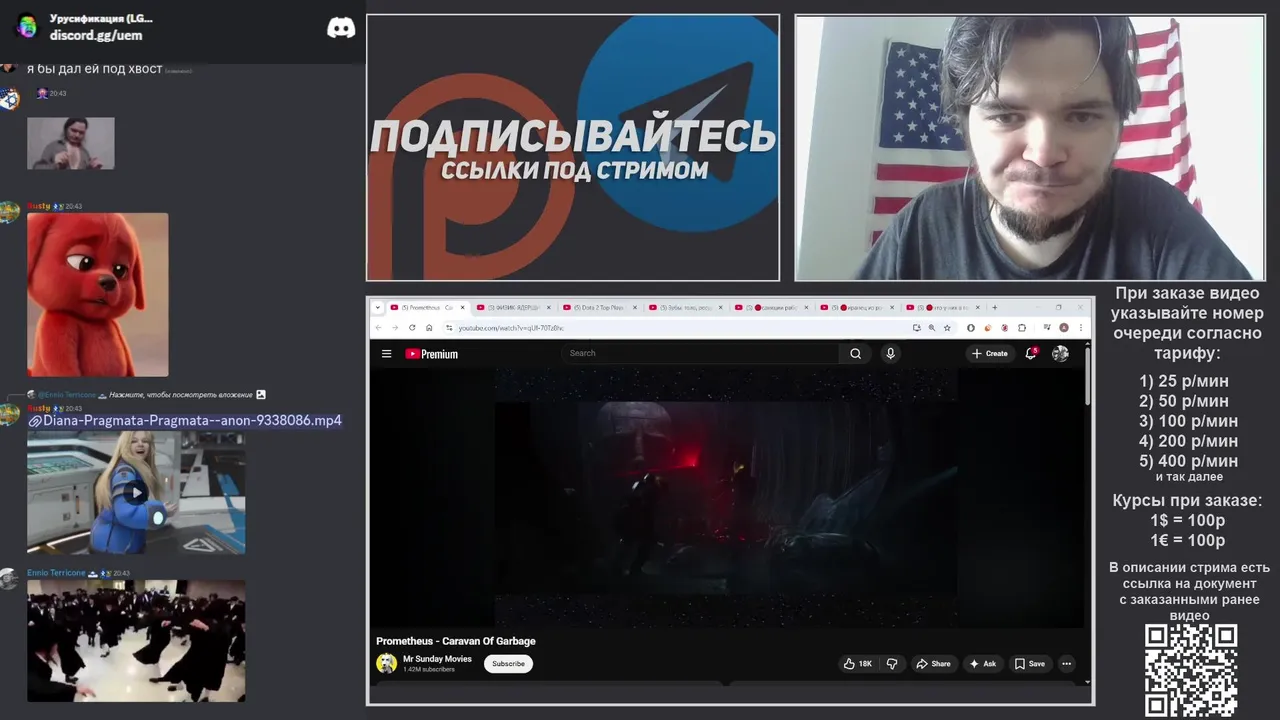This screenshot has width=1280, height=720.
Task: Go back in the browser
Action: (x=378, y=327)
